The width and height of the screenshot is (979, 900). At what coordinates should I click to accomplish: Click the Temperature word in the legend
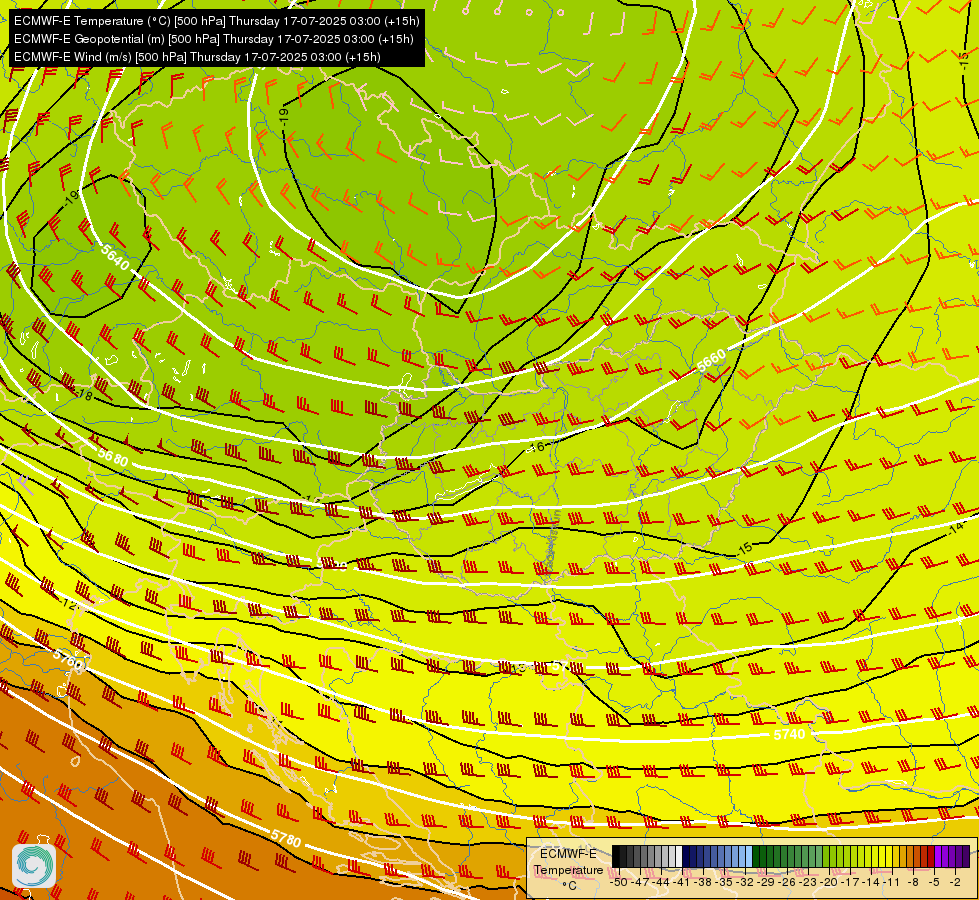[x=568, y=870]
